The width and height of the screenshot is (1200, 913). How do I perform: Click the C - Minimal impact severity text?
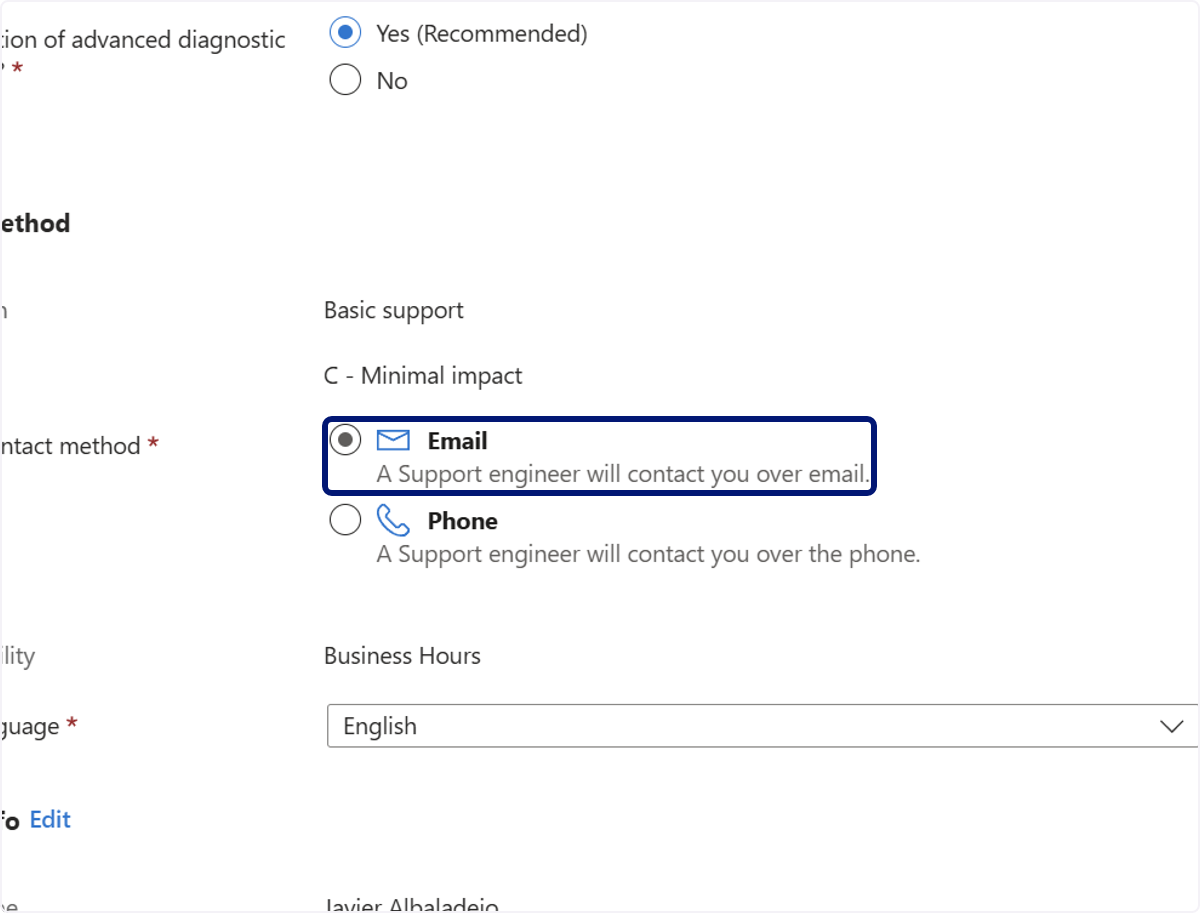click(x=423, y=376)
